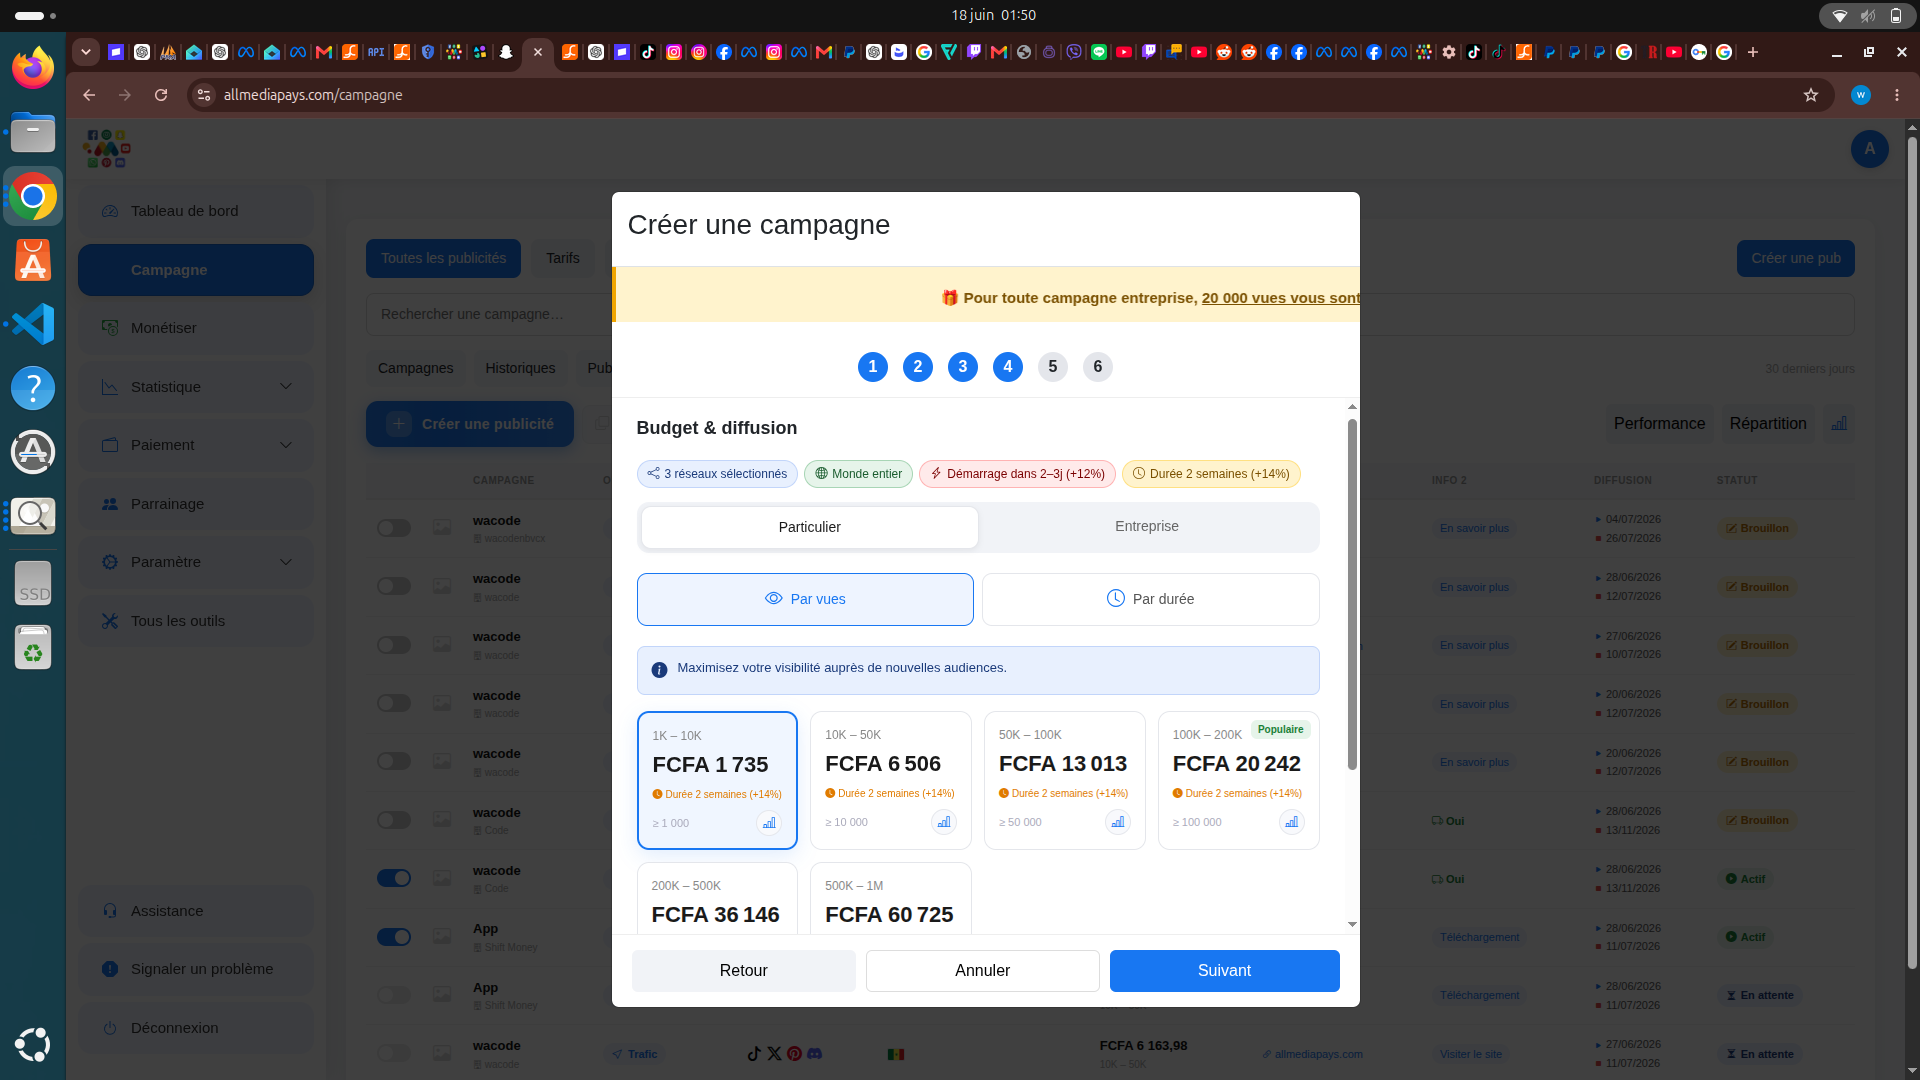This screenshot has height=1080, width=1920.
Task: Expand the Paiement sidebar menu
Action: coord(196,445)
